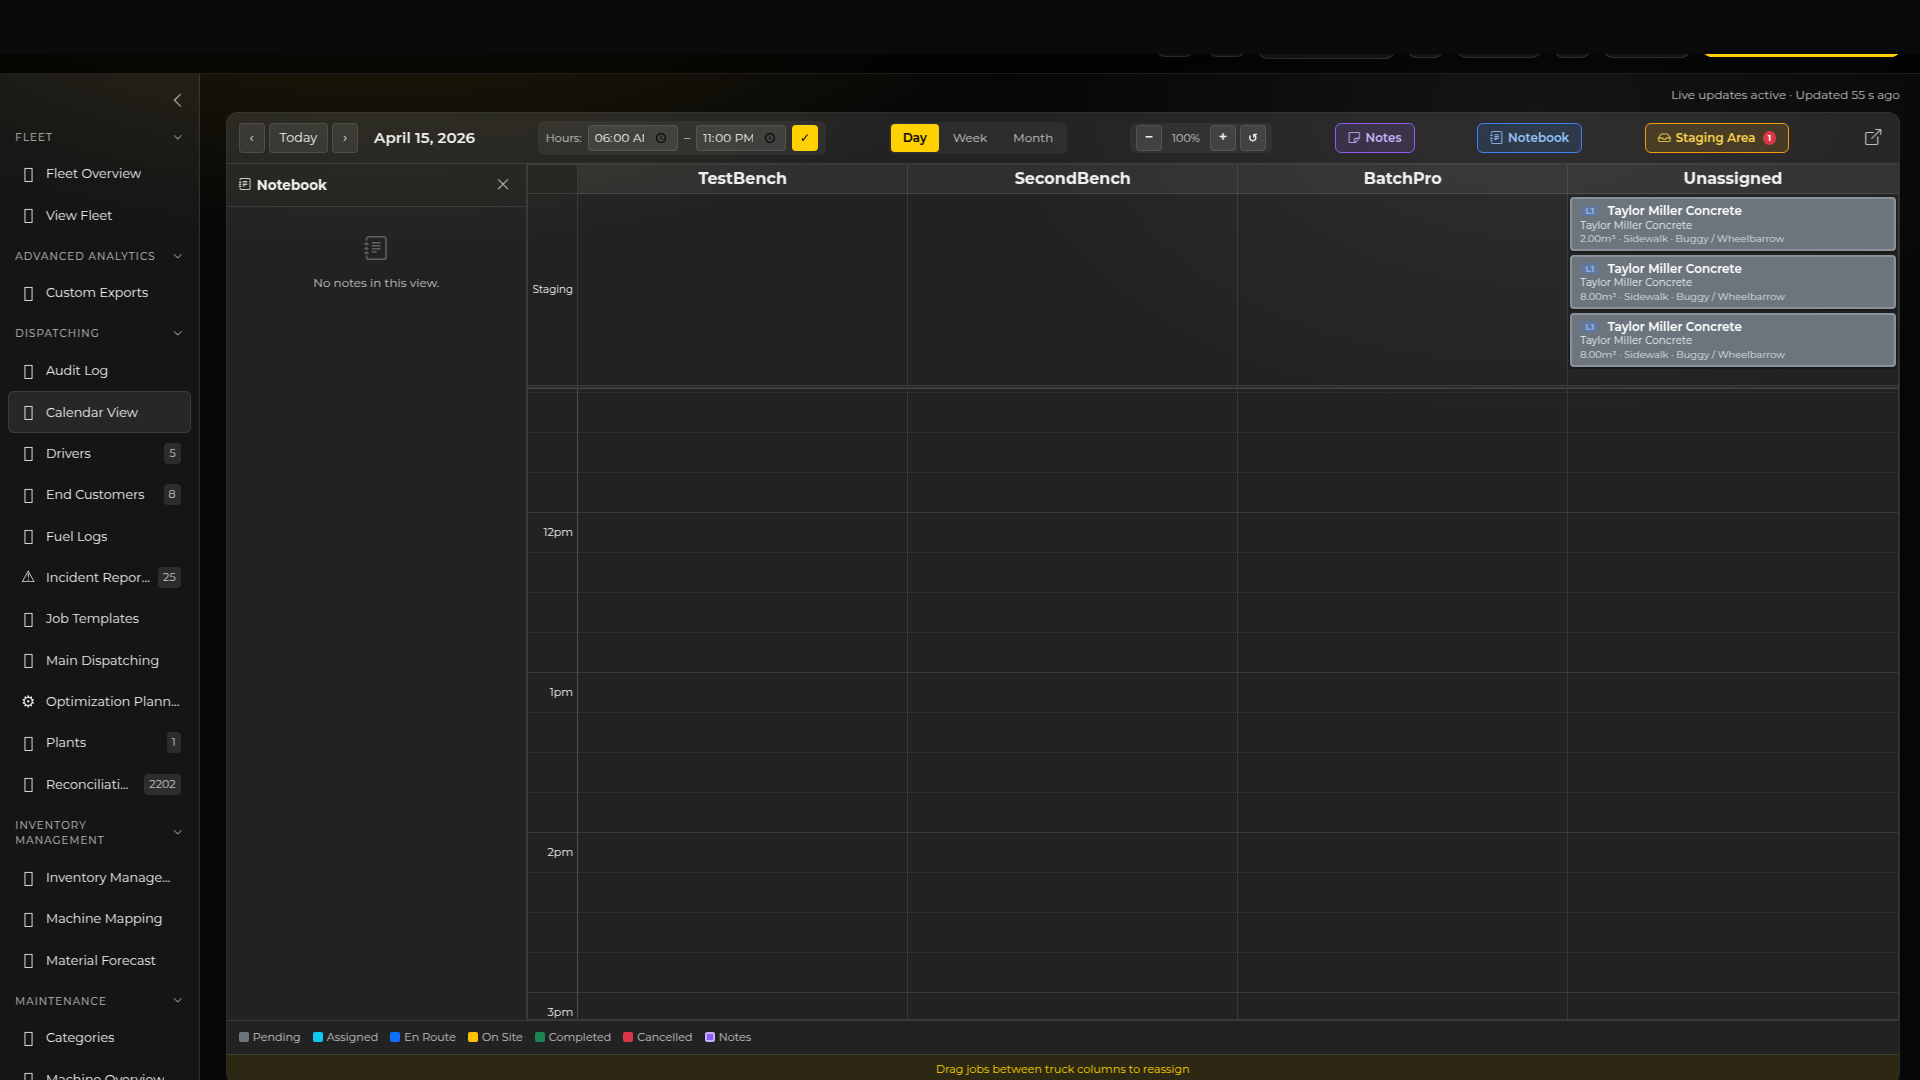Toggle the Notes overlay button
The height and width of the screenshot is (1080, 1920).
(1374, 138)
